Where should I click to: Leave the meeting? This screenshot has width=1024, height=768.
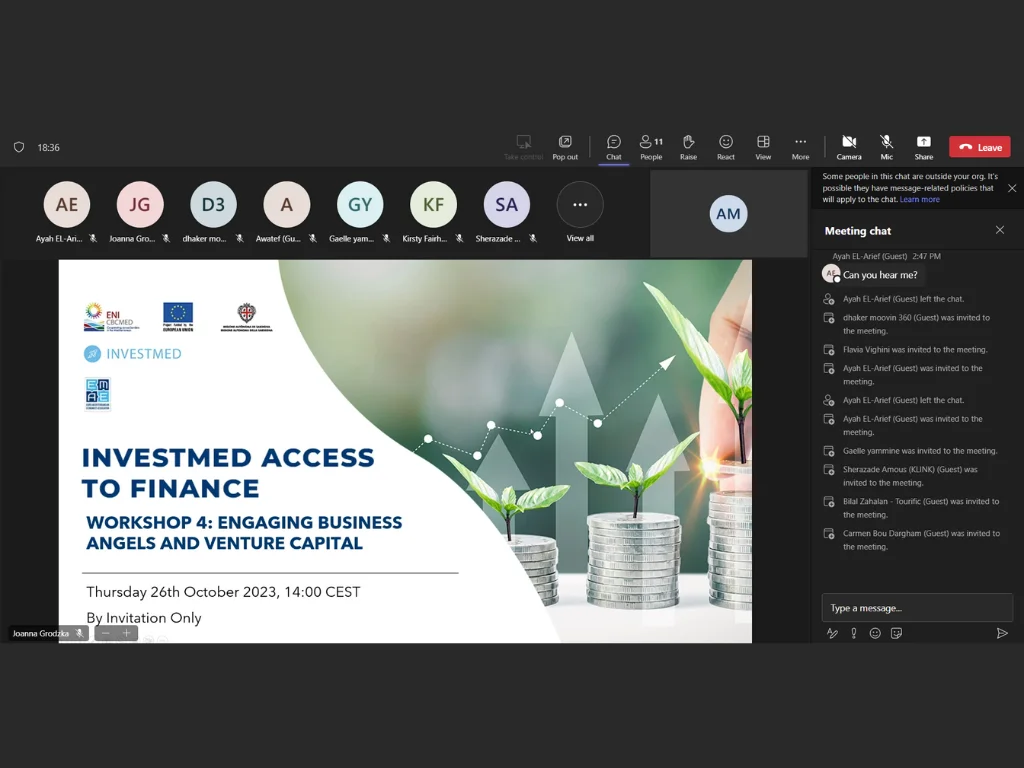click(980, 147)
